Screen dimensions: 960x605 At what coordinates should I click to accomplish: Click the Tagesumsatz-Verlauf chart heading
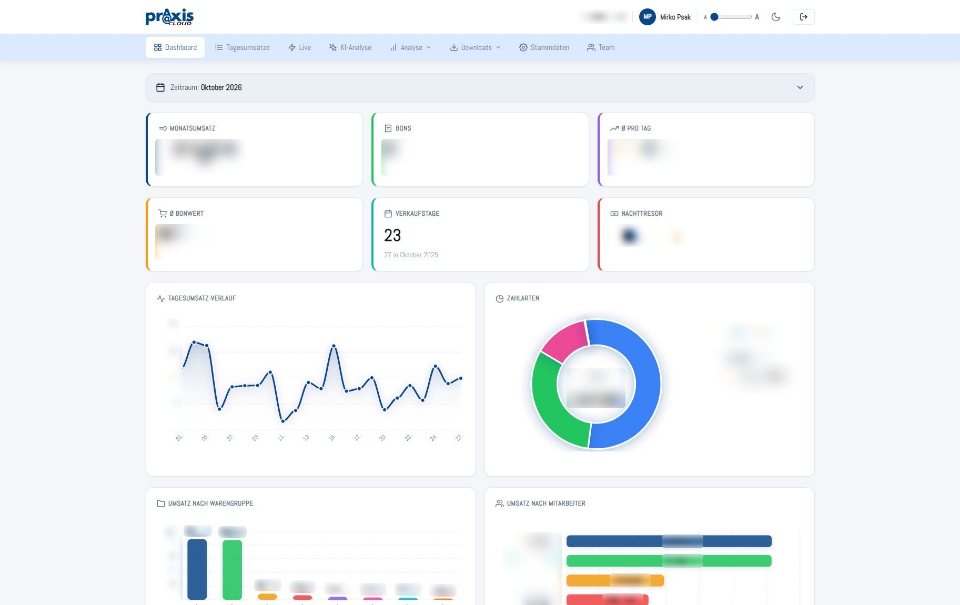202,298
